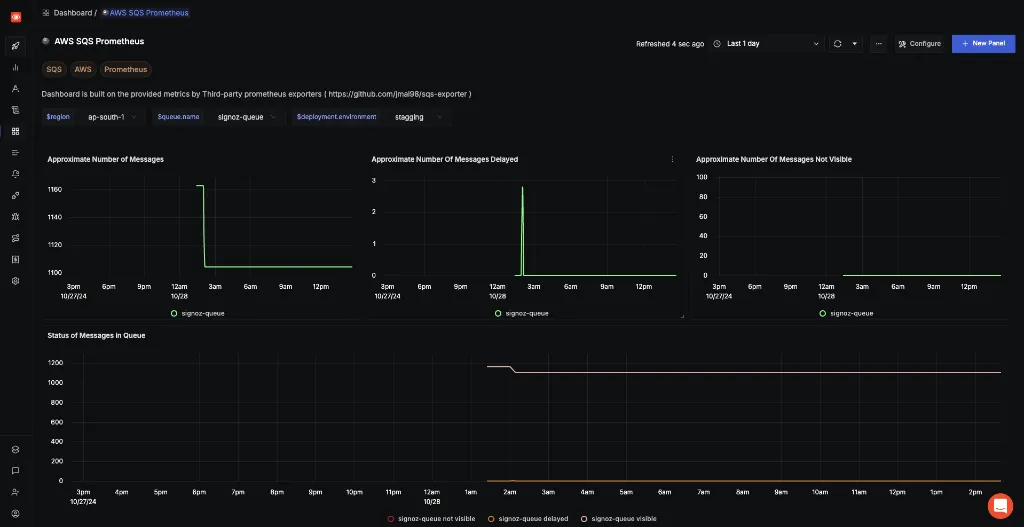Click the Configure button
This screenshot has width=1024, height=527.
(919, 44)
